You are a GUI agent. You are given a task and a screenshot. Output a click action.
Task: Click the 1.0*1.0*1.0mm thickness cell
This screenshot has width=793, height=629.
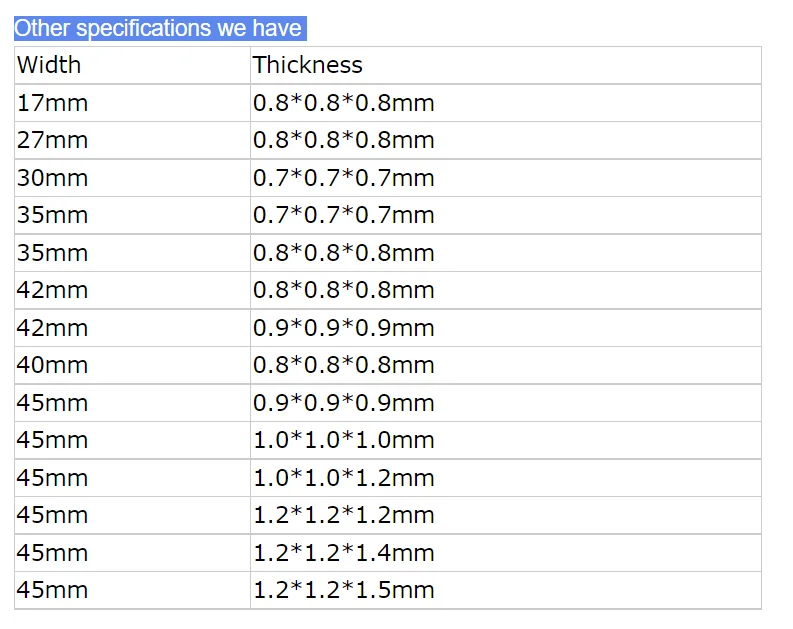(x=343, y=441)
